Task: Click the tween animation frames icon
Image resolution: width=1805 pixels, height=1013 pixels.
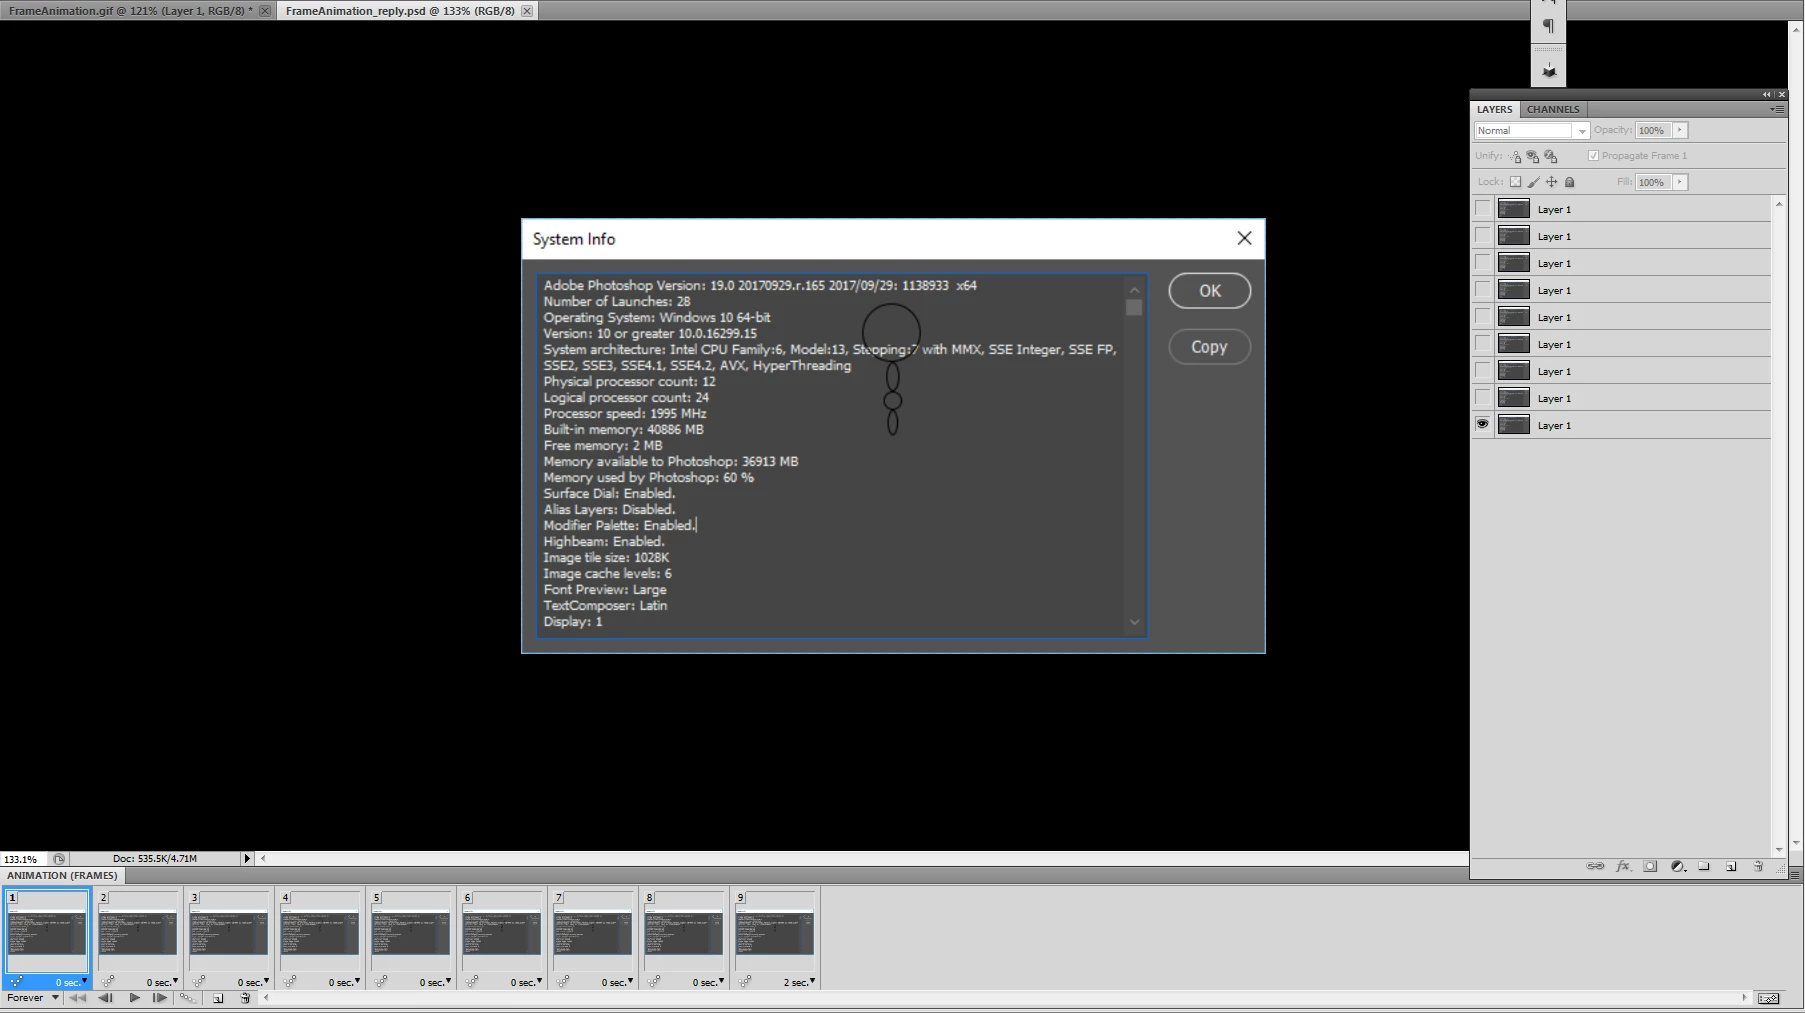Action: pyautogui.click(x=187, y=998)
